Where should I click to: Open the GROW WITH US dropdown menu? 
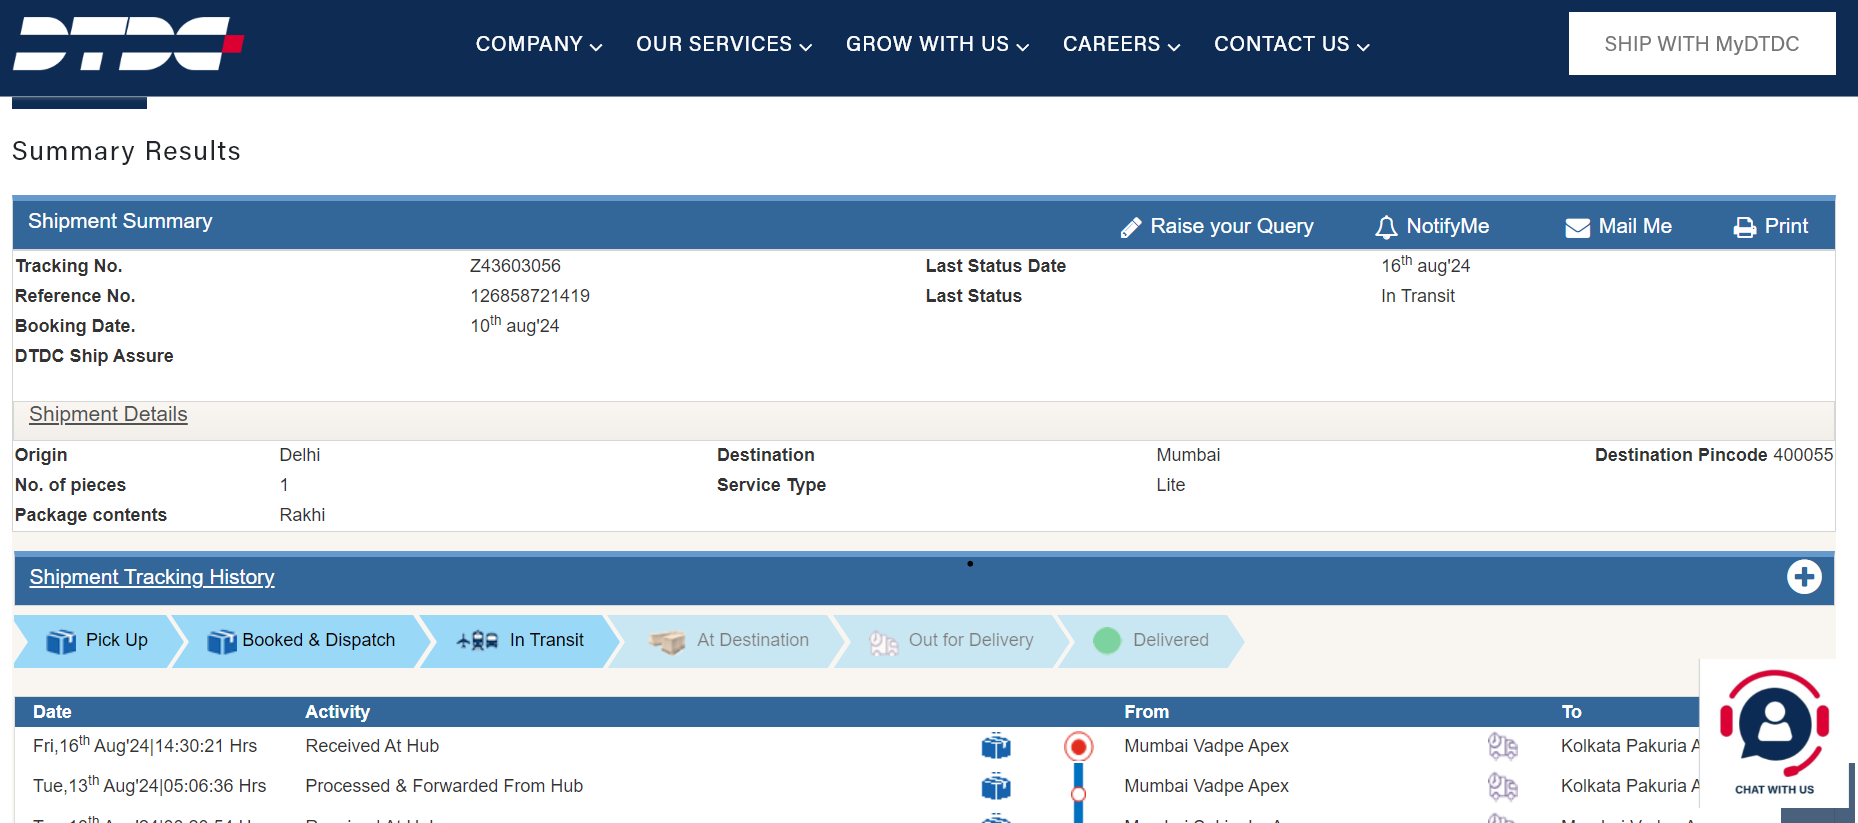click(x=937, y=44)
